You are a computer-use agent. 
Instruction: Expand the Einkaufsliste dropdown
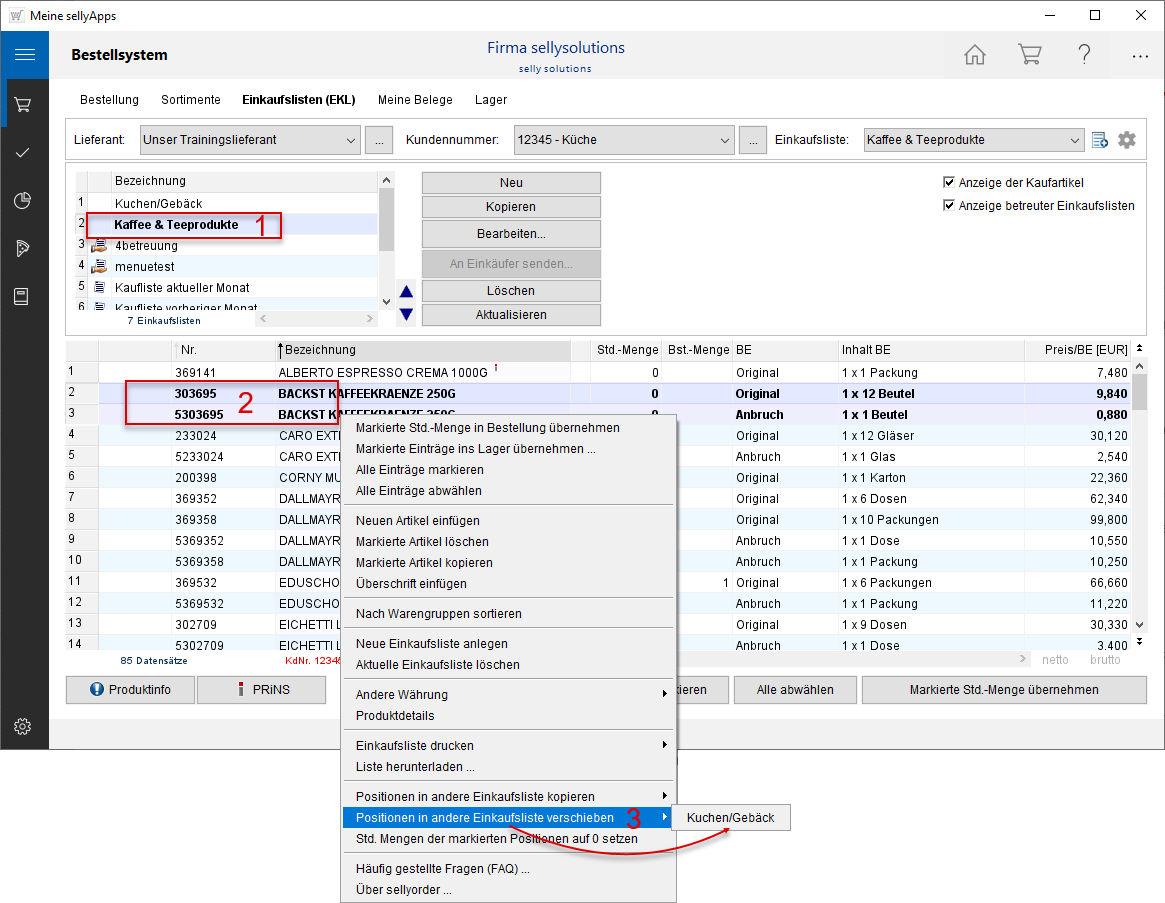coord(1073,140)
